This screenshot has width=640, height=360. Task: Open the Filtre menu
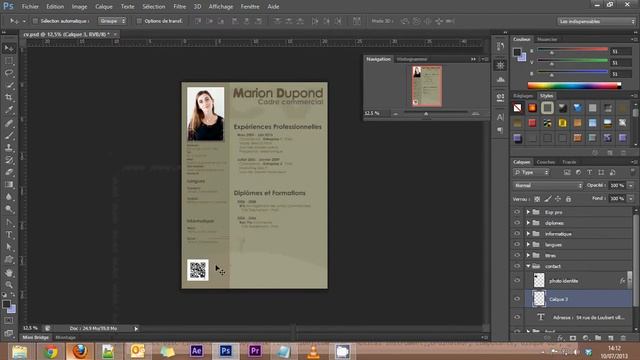(180, 7)
